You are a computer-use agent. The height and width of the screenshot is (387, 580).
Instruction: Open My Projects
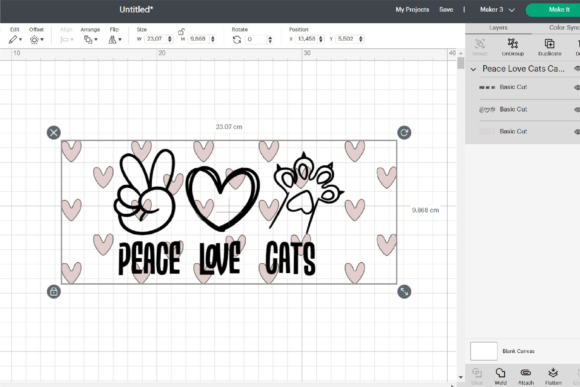point(412,10)
